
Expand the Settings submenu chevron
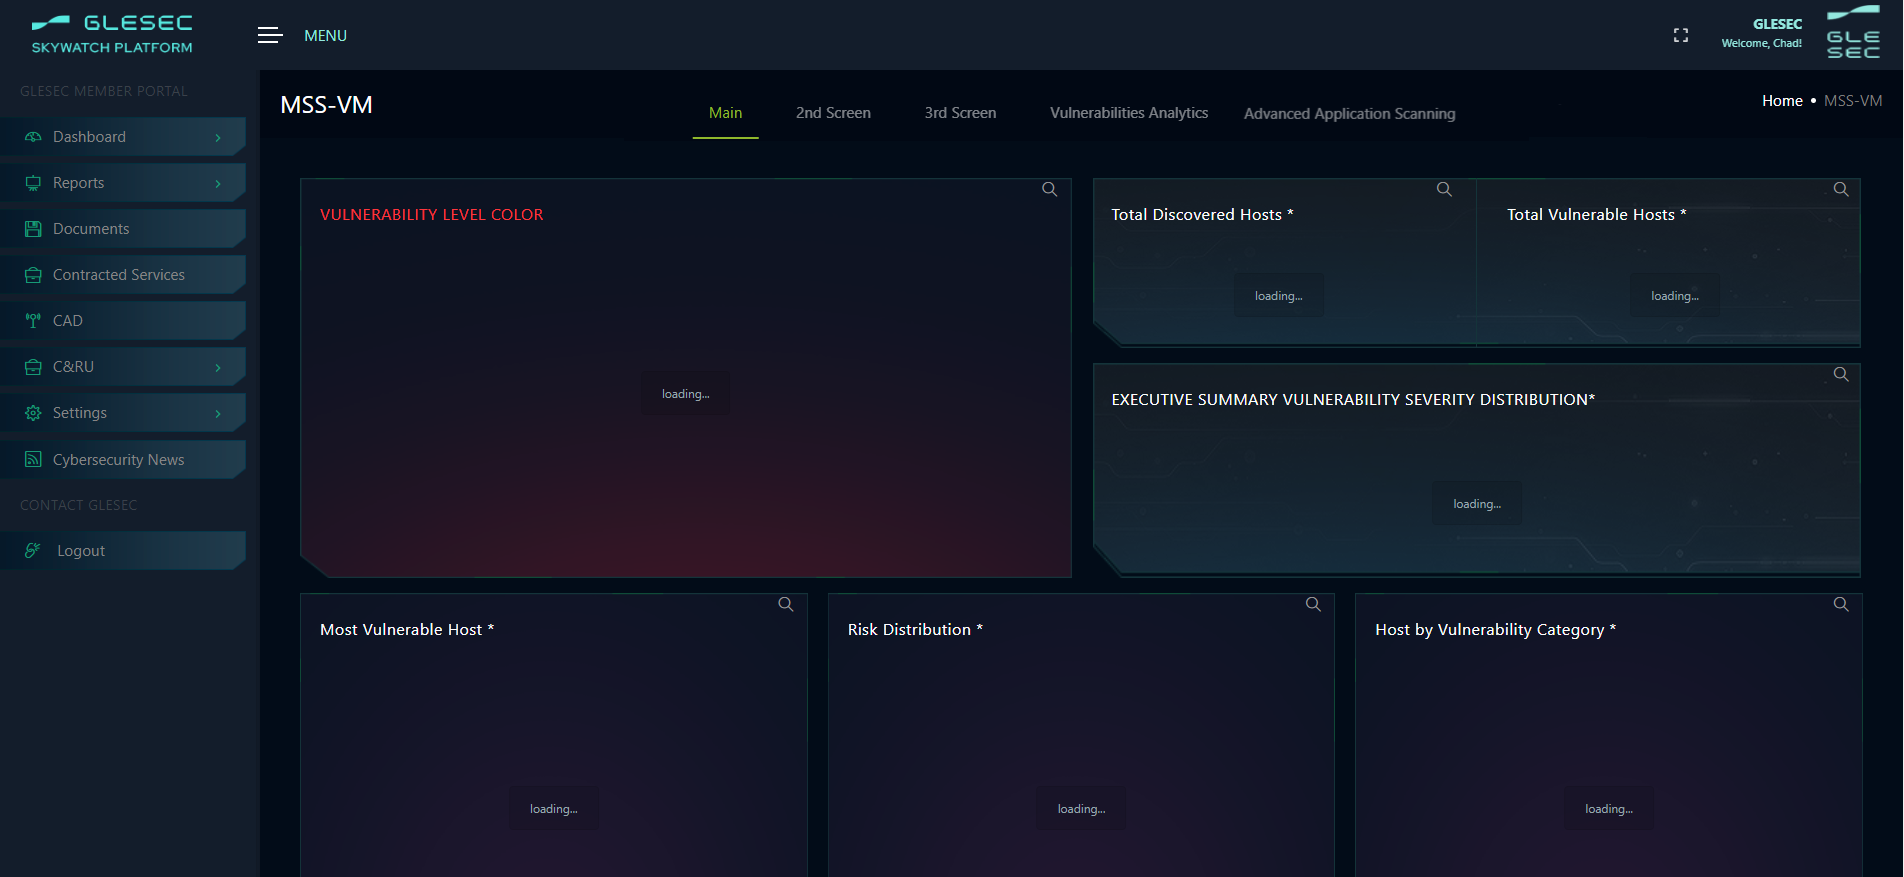click(218, 414)
